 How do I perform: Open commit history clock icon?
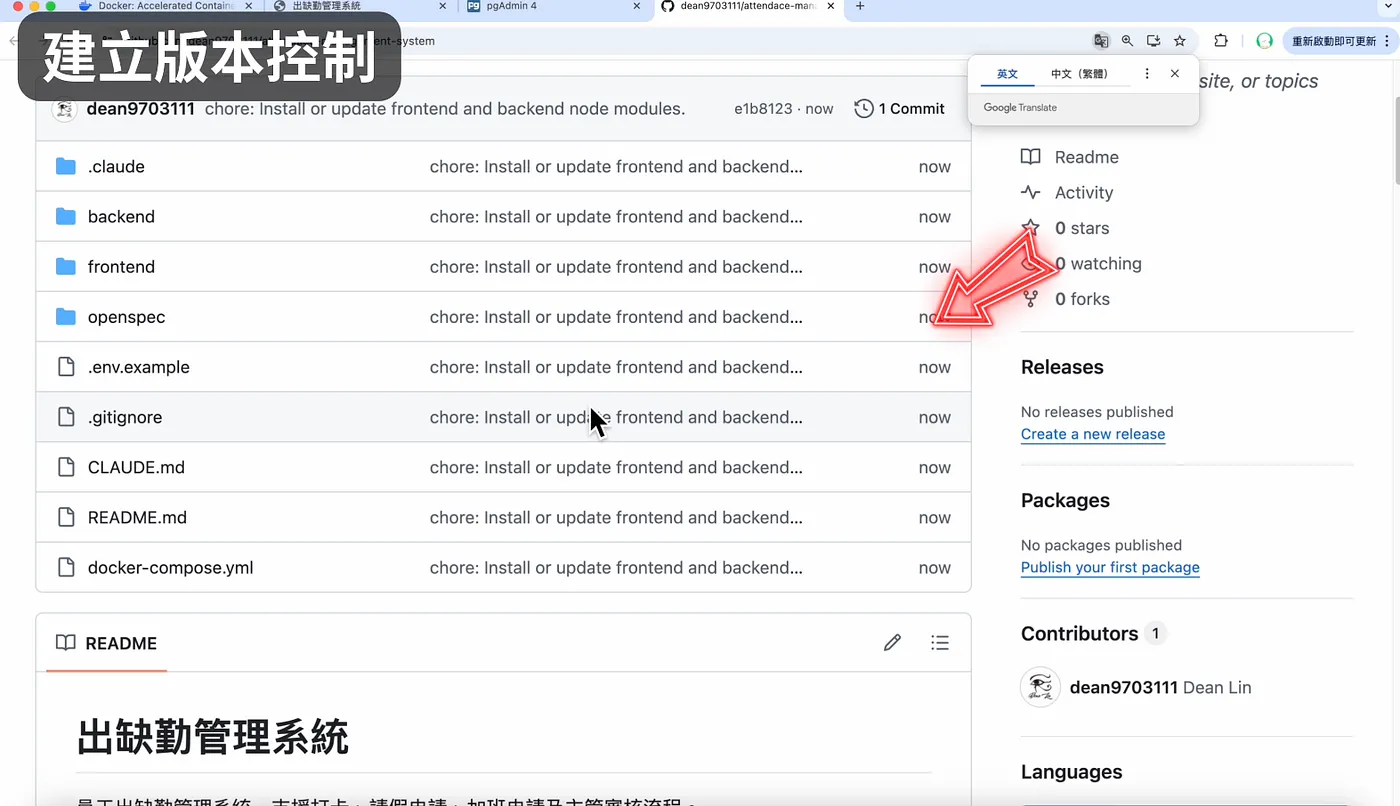coord(864,108)
